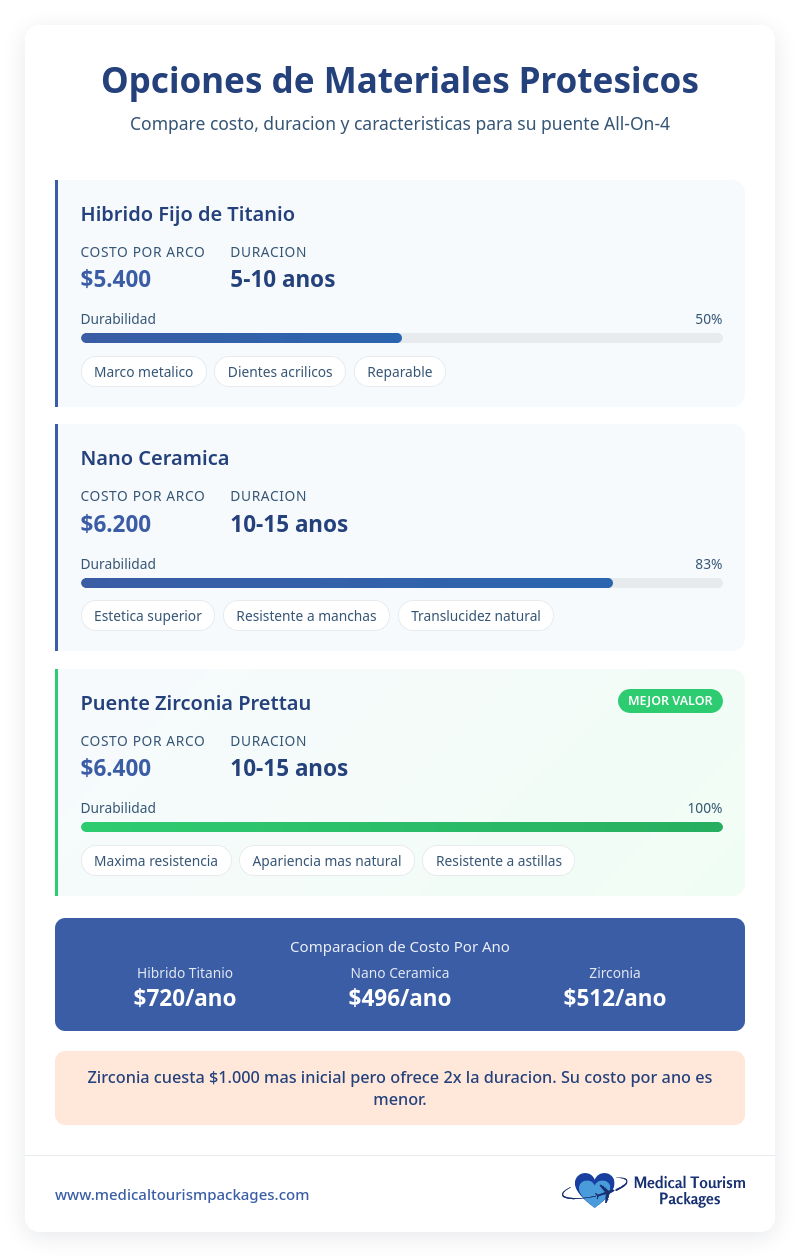
Task: Select the Estetica superior tag
Action: click(x=147, y=616)
